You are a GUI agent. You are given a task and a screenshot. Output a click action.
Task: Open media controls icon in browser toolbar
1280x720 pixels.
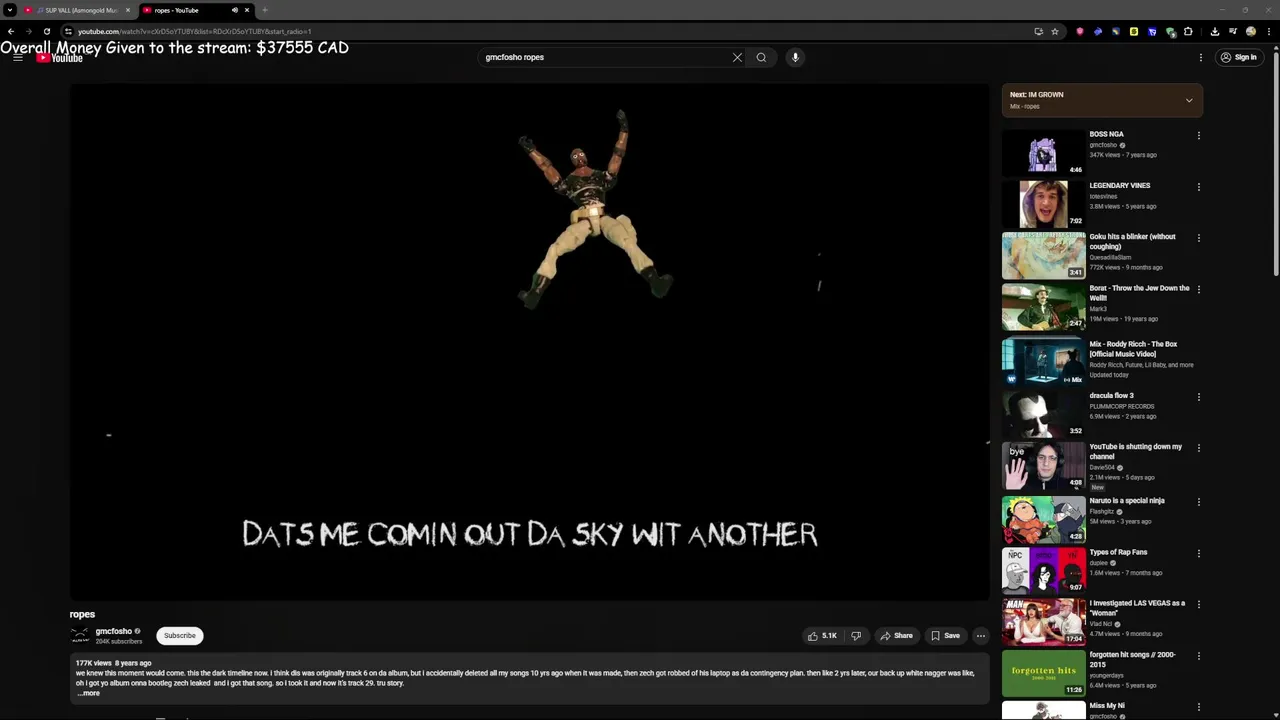pyautogui.click(x=1233, y=31)
